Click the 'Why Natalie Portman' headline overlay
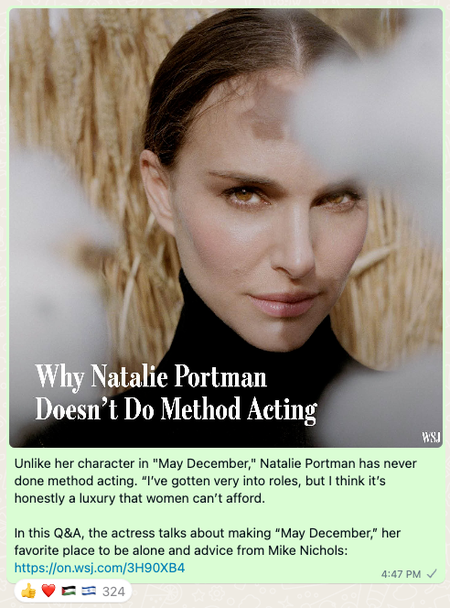Viewport: 450px width, 608px height. pos(151,376)
